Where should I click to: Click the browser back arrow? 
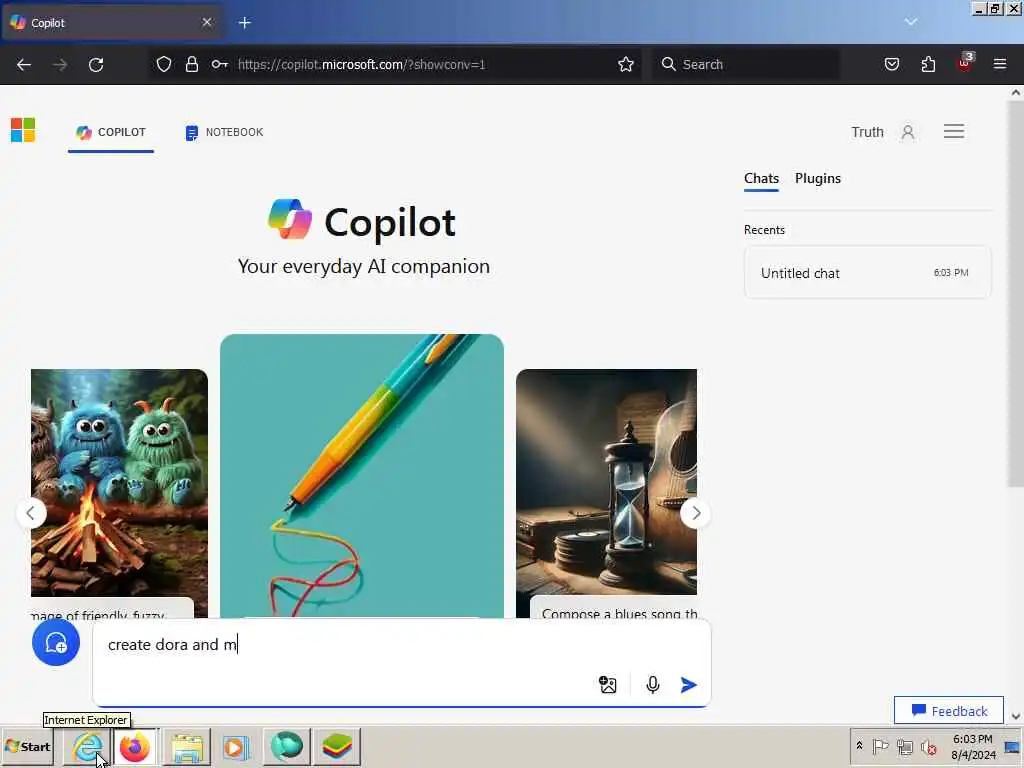(x=24, y=65)
